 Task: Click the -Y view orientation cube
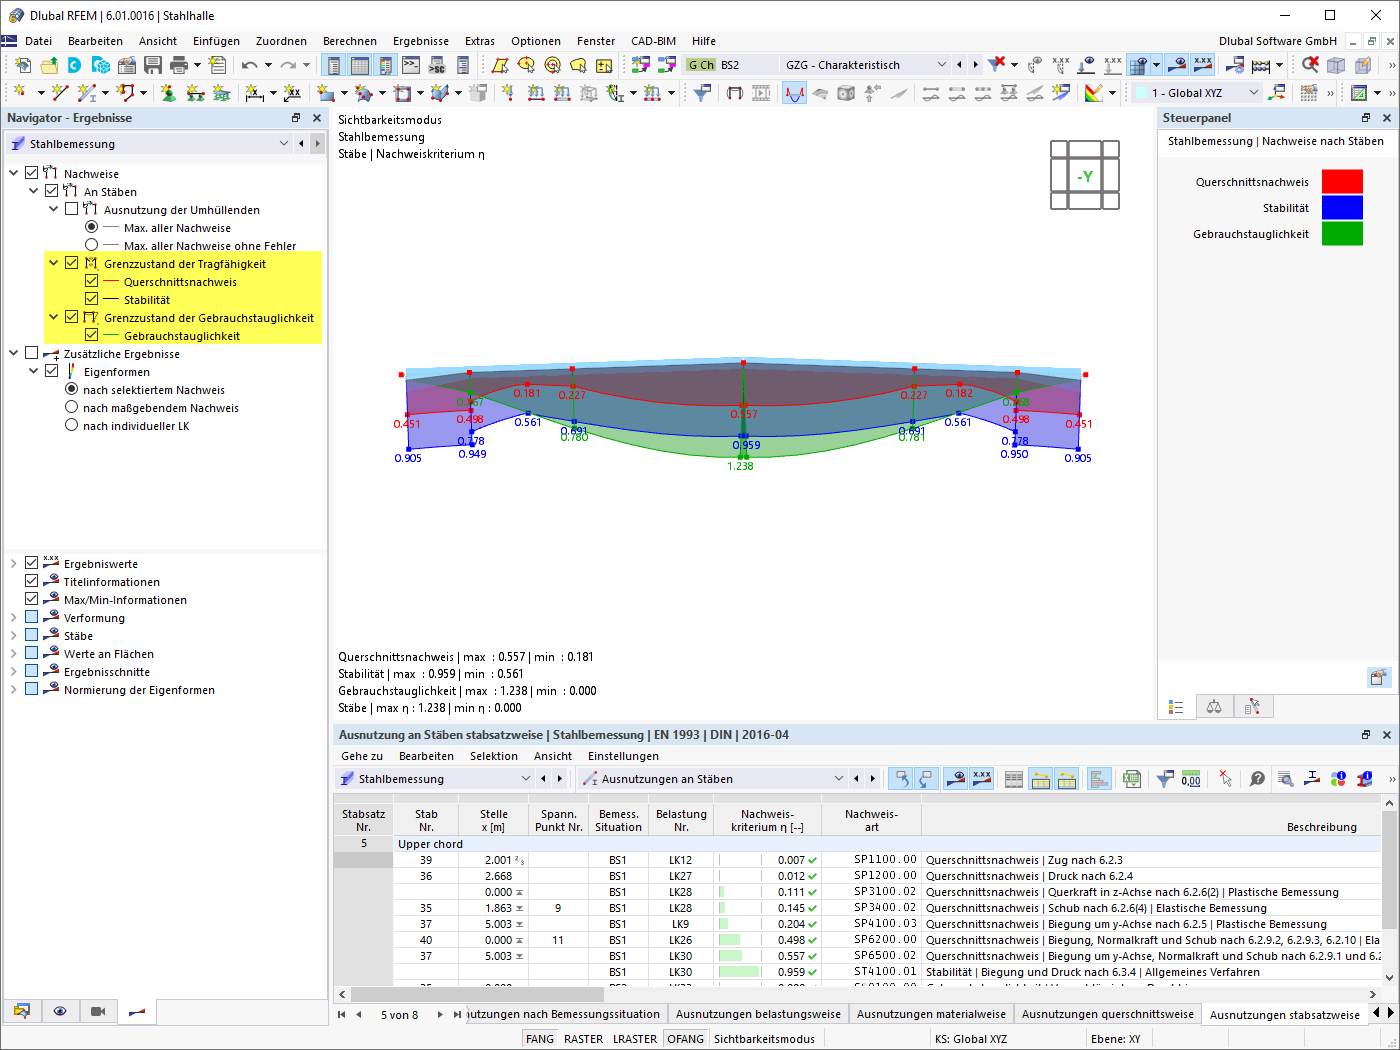[1085, 176]
